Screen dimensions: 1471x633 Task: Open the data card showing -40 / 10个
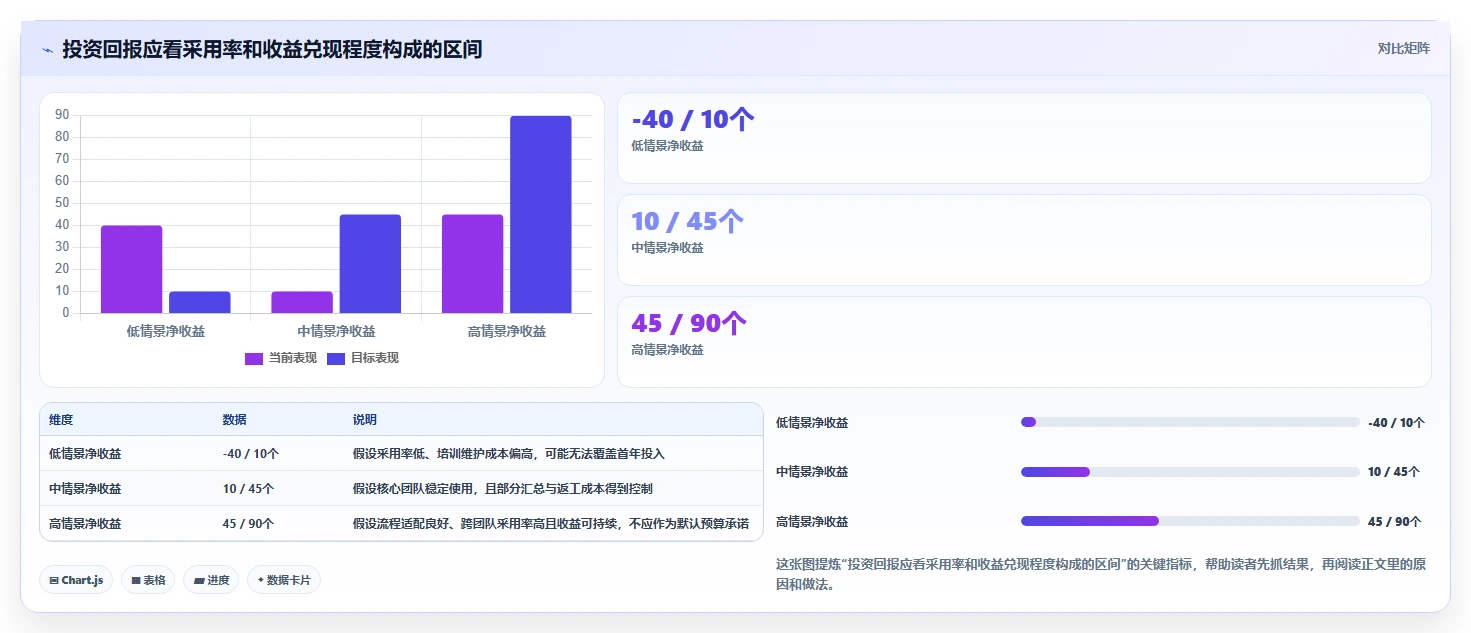coord(1024,138)
